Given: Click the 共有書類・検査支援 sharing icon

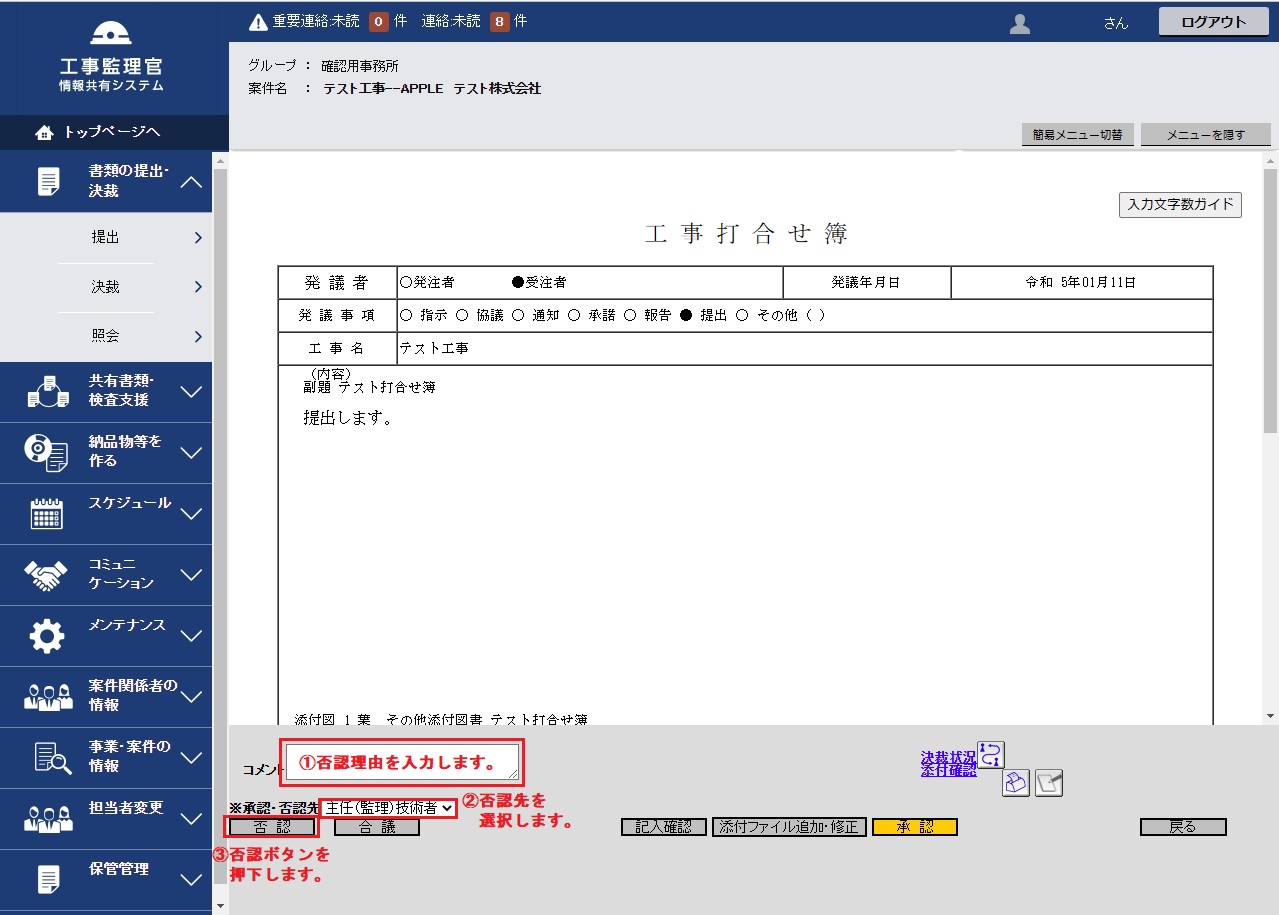Looking at the screenshot, I should tap(48, 392).
